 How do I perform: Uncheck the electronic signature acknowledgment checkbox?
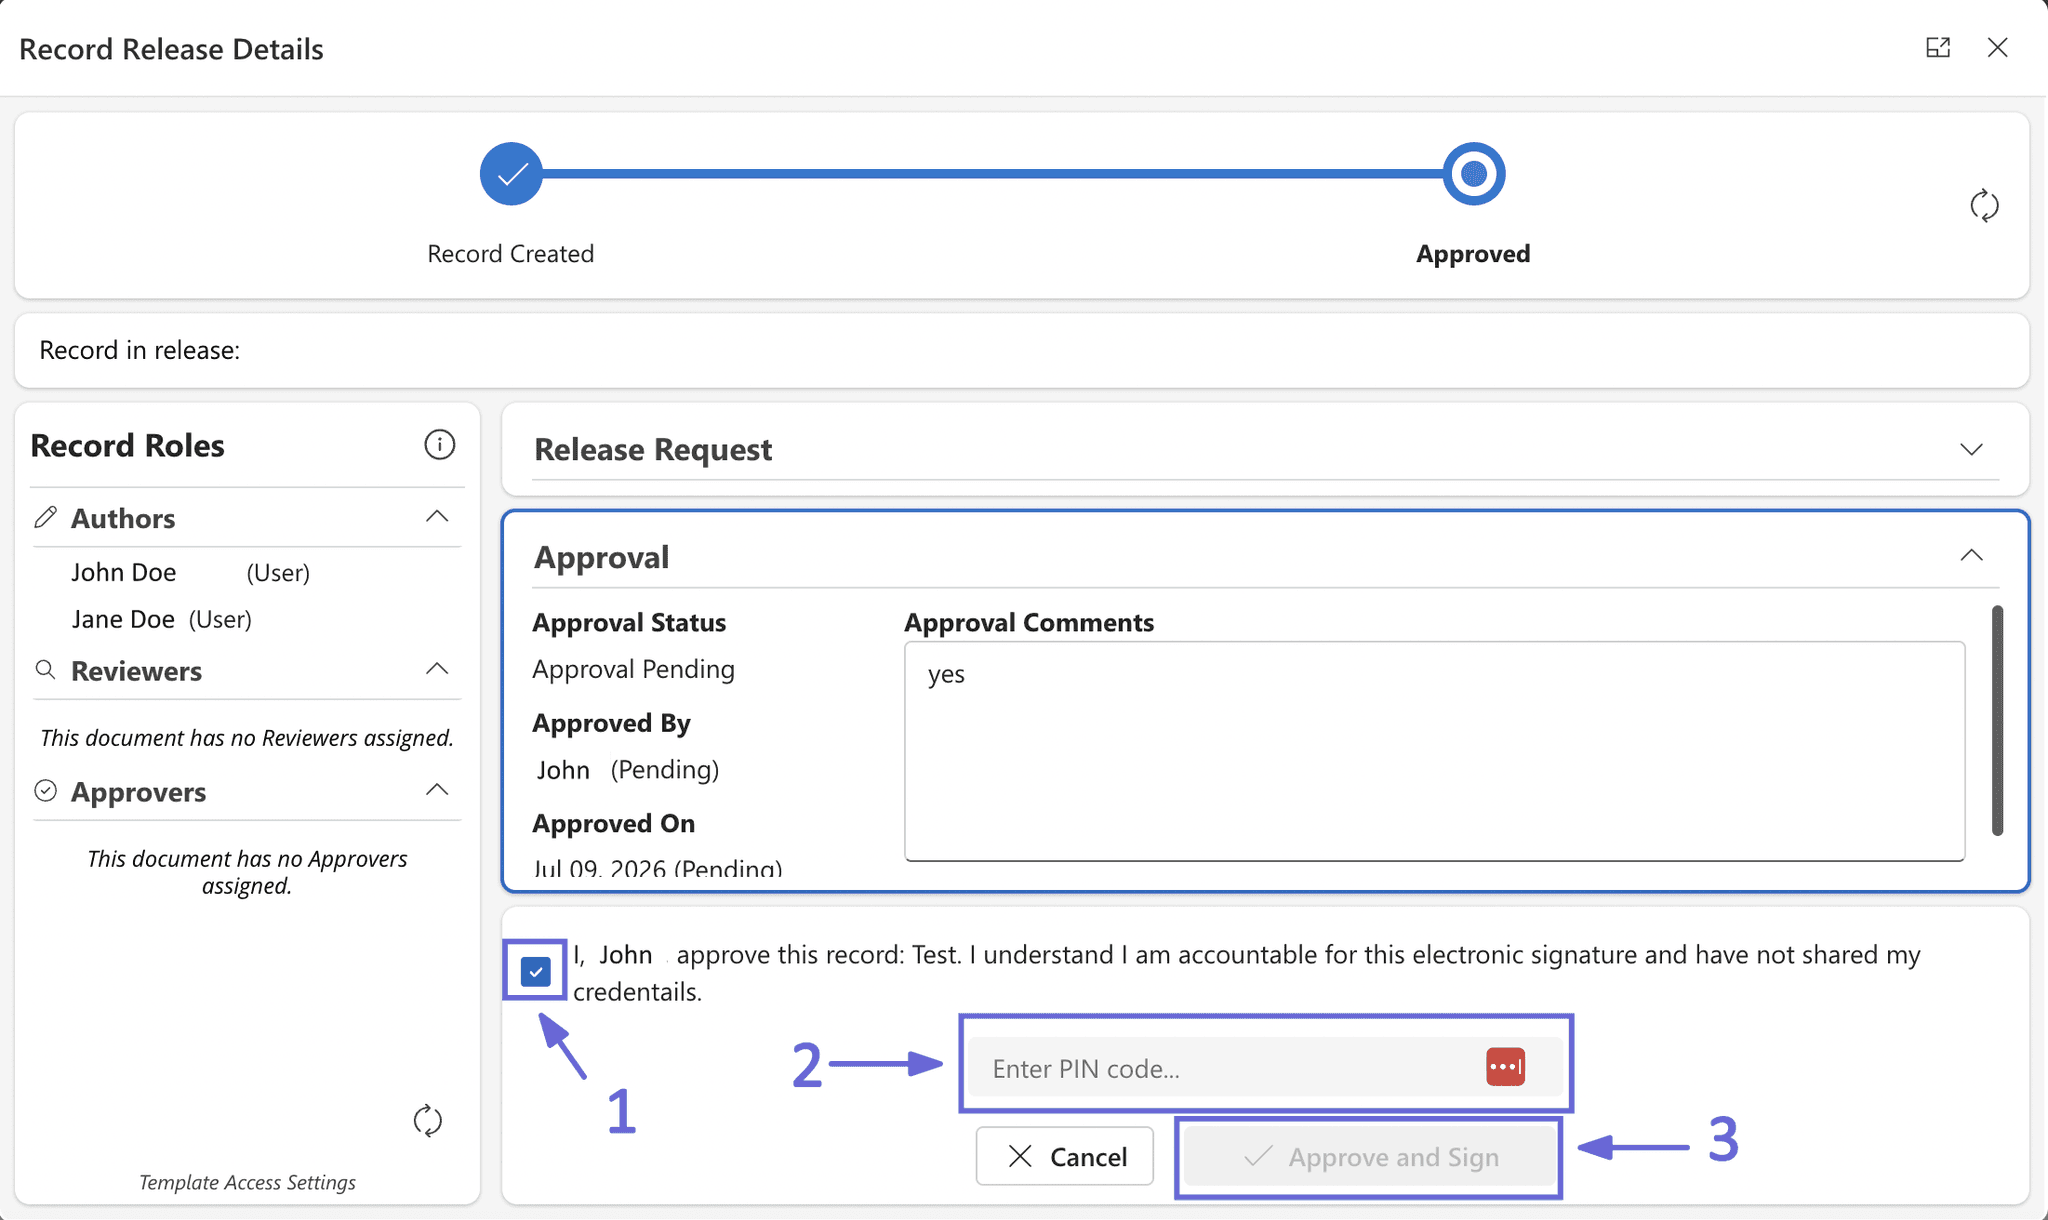tap(536, 971)
